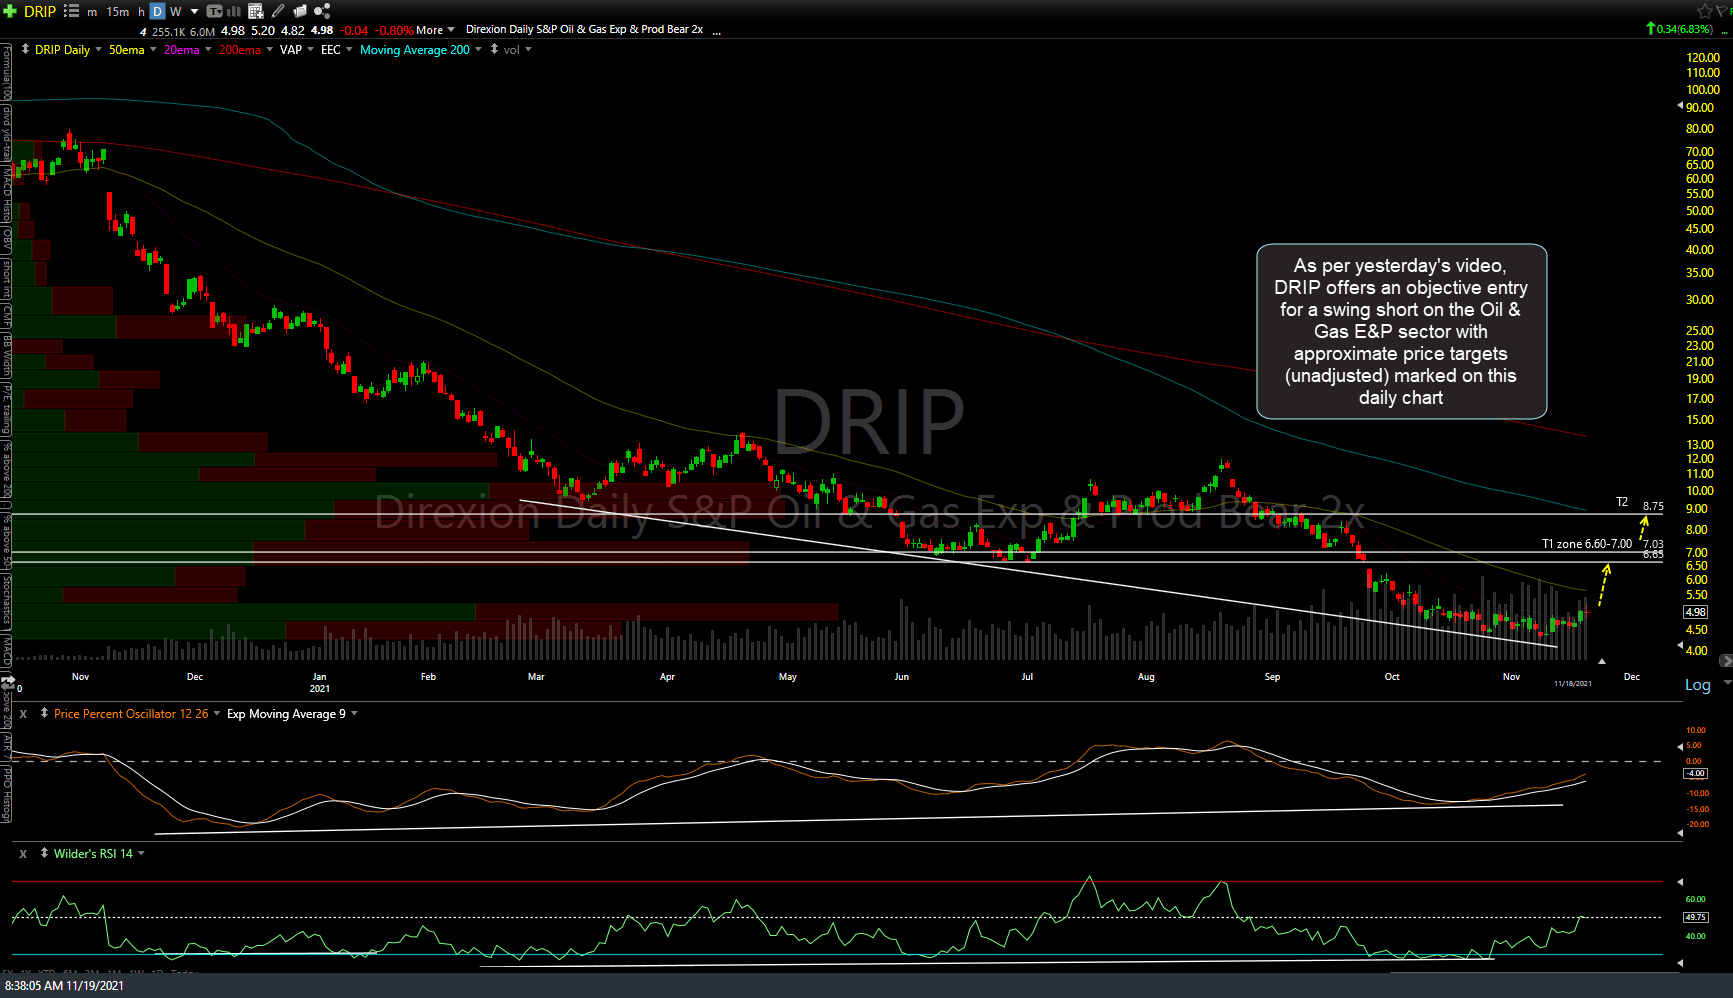
Task: Click the green plus add-symbol icon
Action: [10, 11]
